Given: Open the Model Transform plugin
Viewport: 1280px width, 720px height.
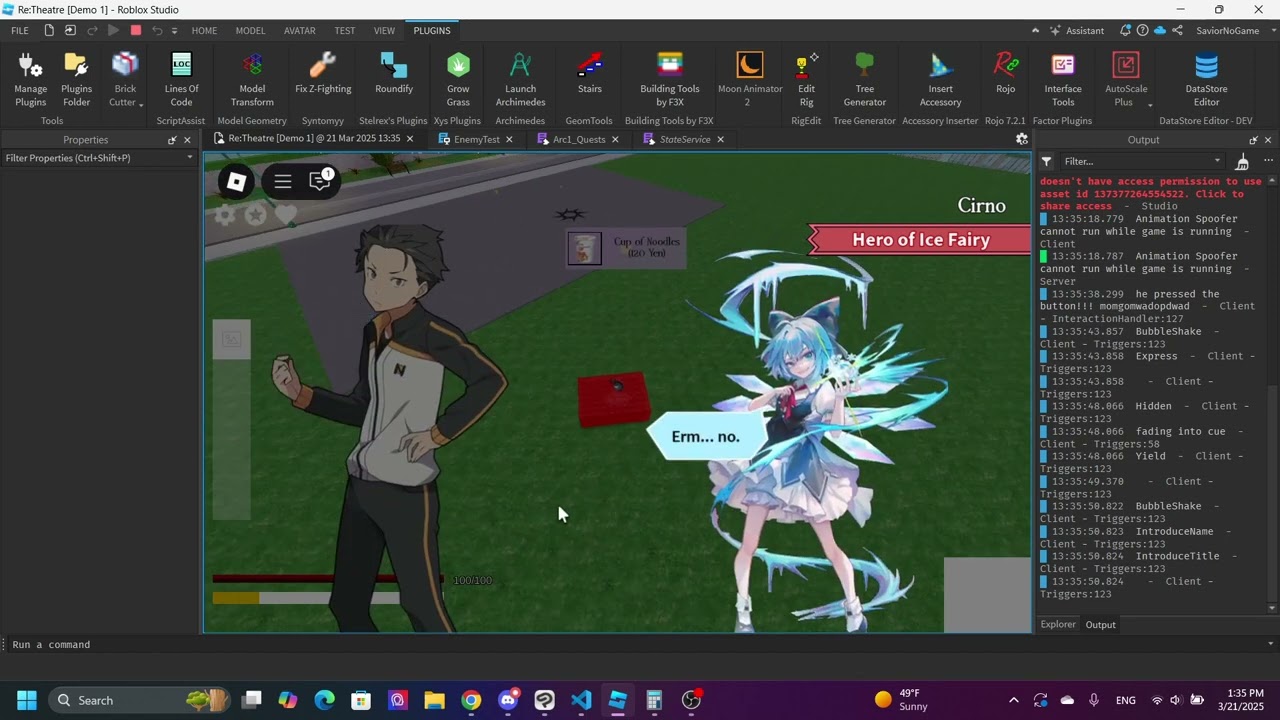Looking at the screenshot, I should tap(252, 79).
